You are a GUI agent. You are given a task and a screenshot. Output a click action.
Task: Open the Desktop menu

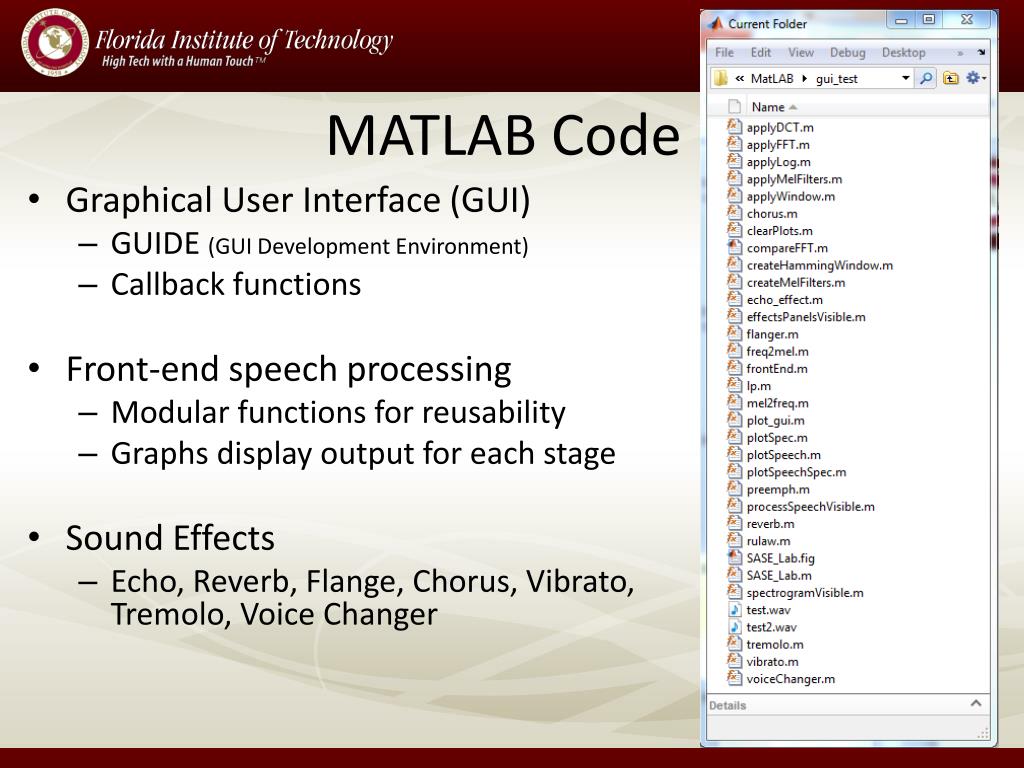904,52
